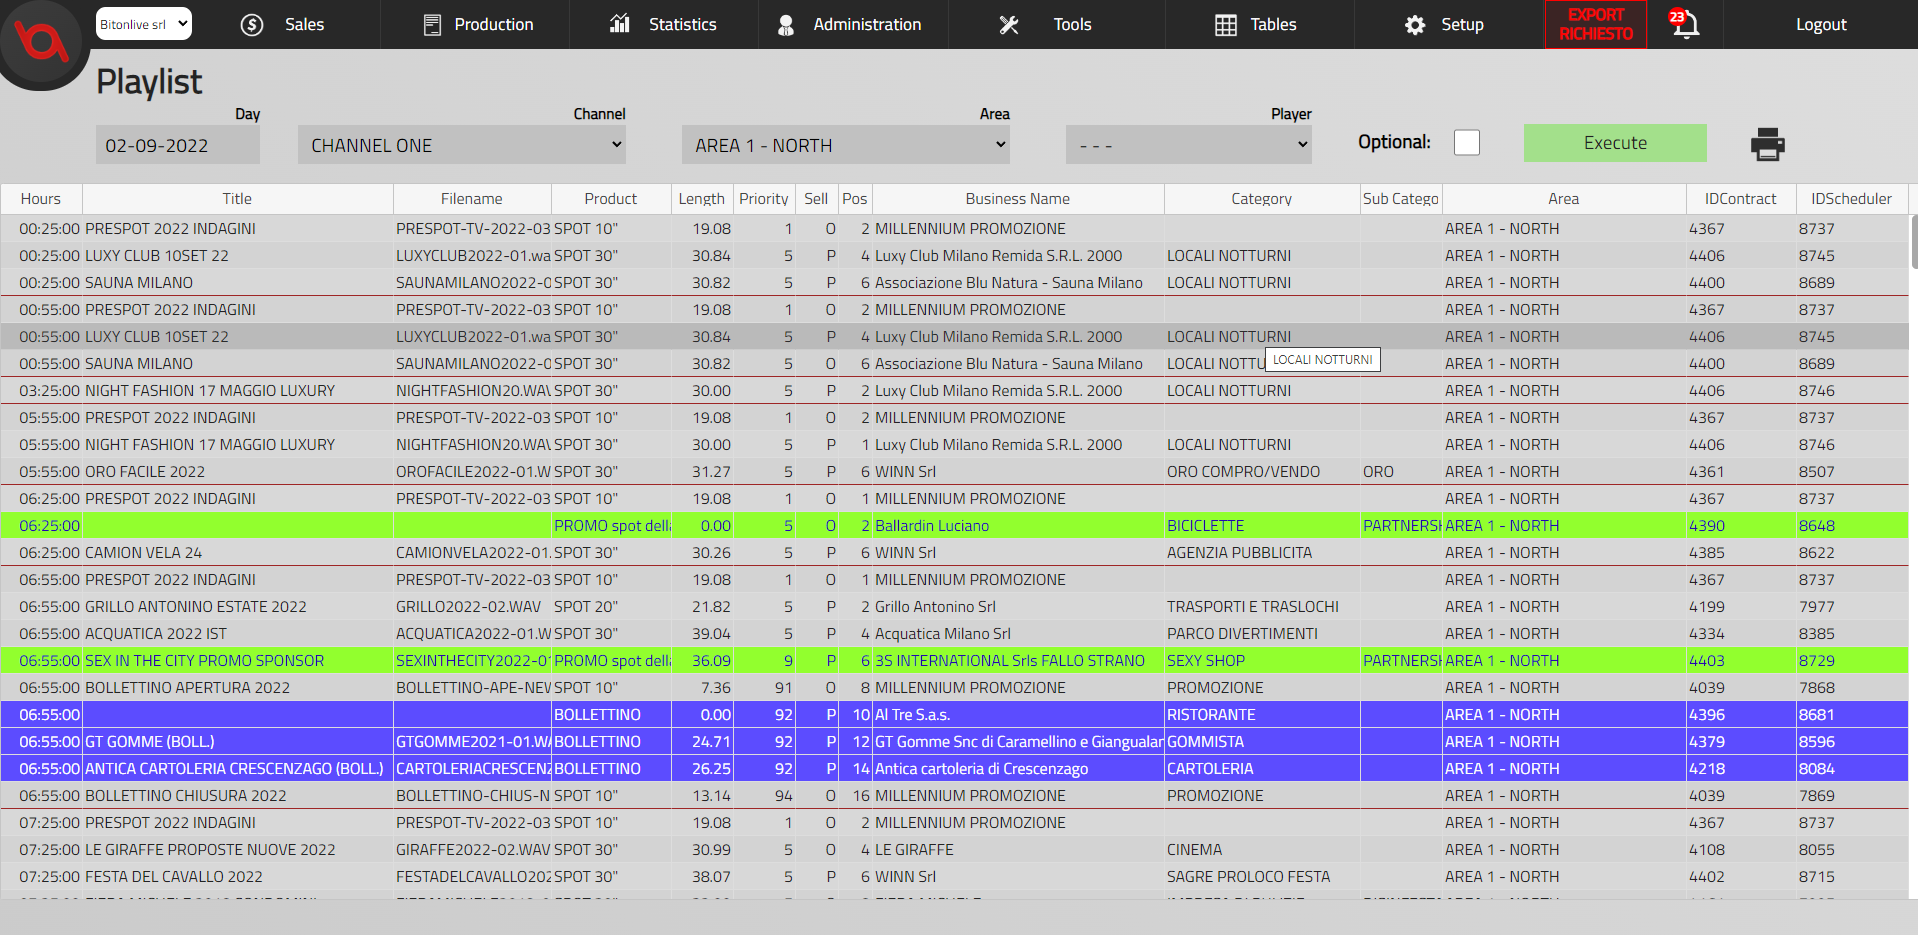The image size is (1918, 935).
Task: Click the Tools wrench icon
Action: pos(1009,25)
